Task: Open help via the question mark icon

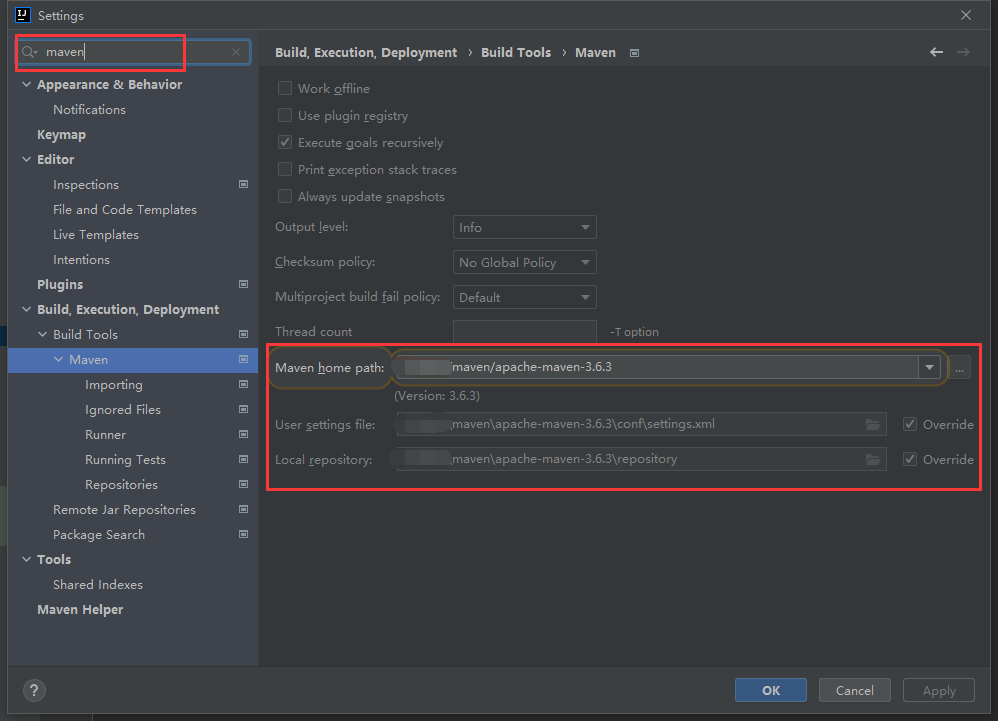Action: coord(34,690)
